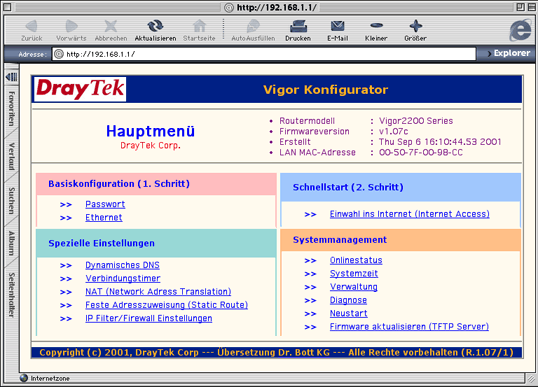Click firmware version v1.07c value

[393, 131]
